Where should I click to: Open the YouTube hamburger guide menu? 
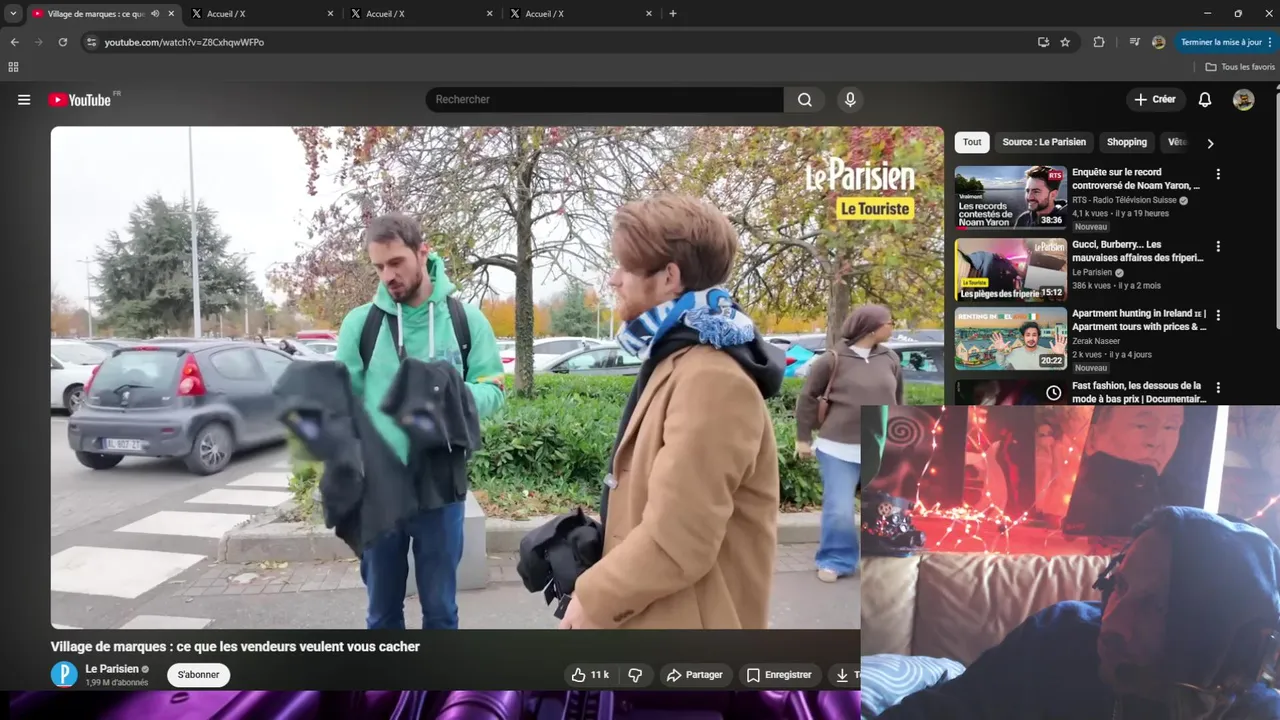(24, 100)
